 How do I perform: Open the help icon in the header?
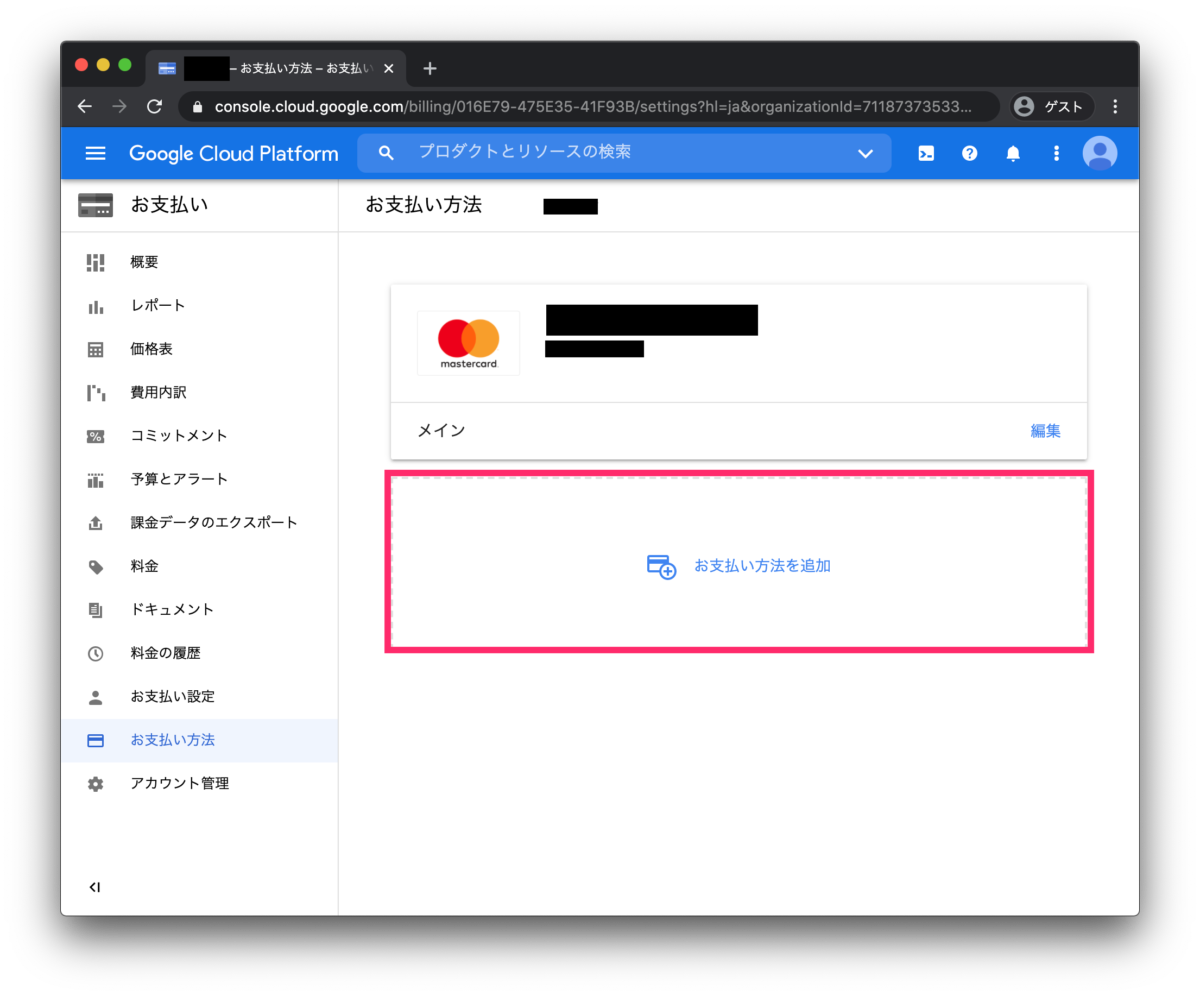(x=969, y=153)
